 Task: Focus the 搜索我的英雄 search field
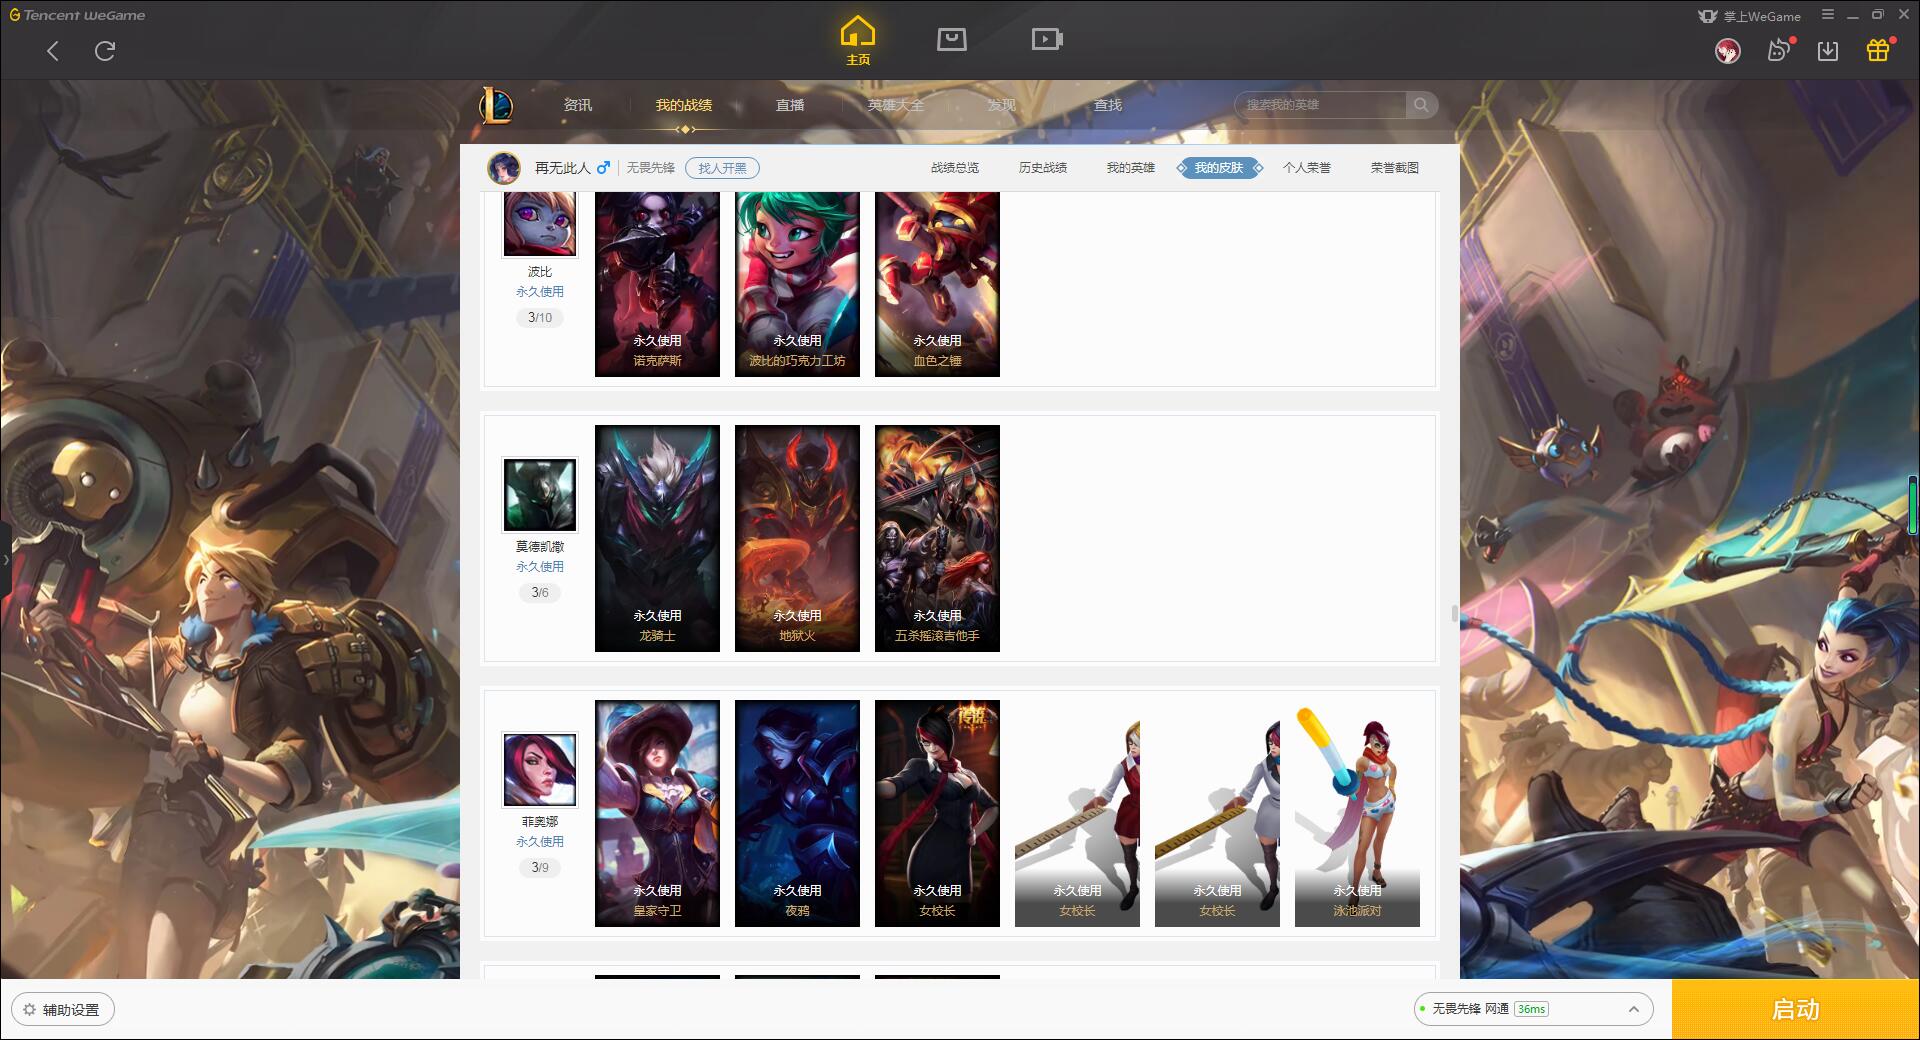coord(1321,105)
